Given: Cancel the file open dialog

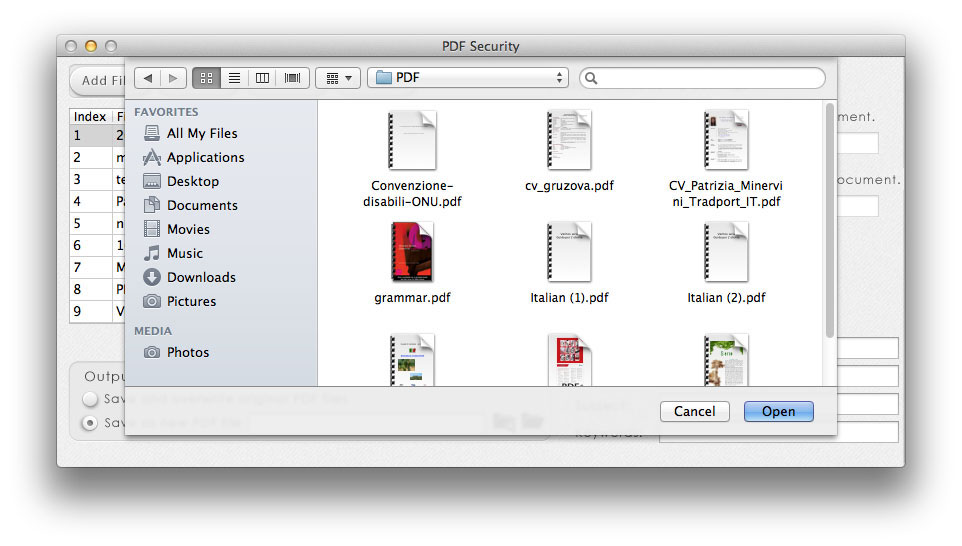Looking at the screenshot, I should click(695, 411).
